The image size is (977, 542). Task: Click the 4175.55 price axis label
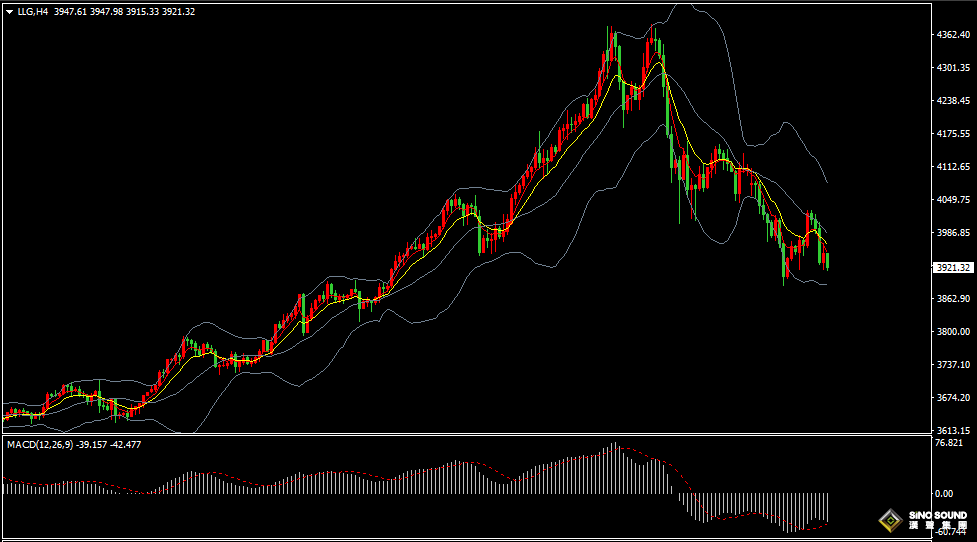point(952,134)
